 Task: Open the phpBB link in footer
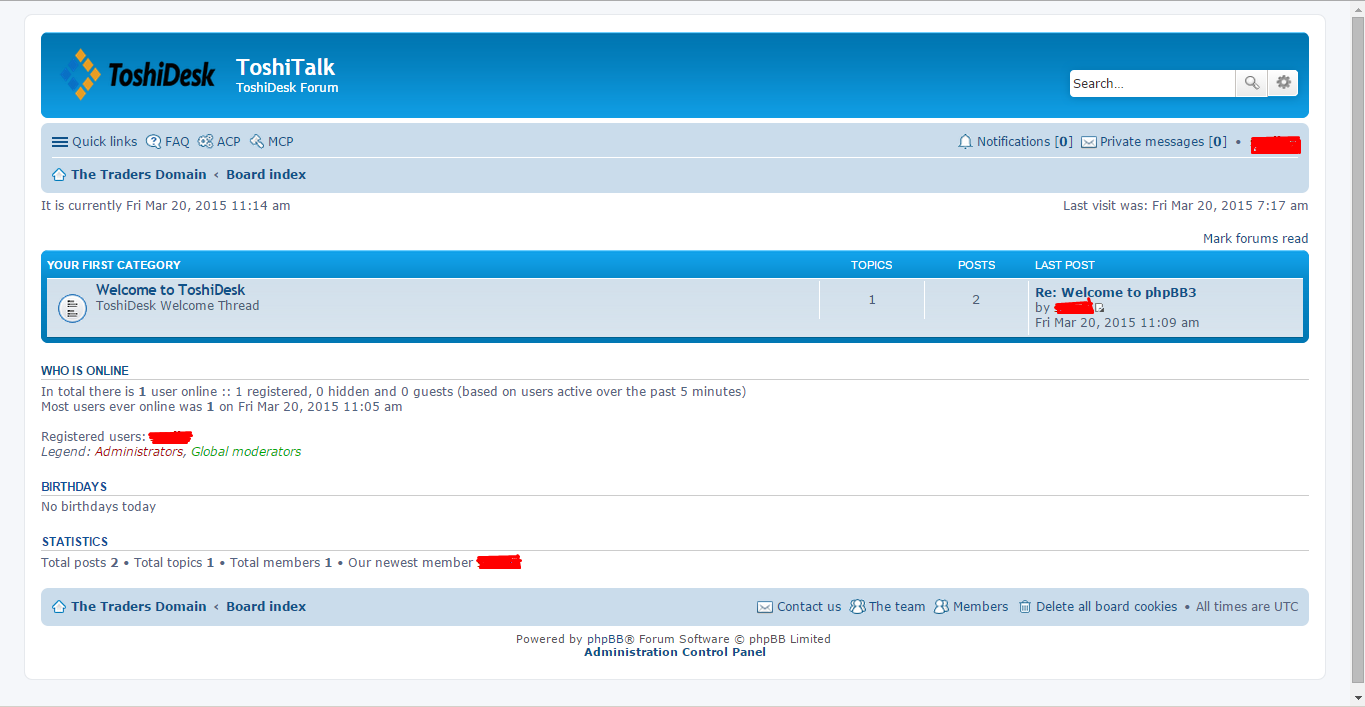pyautogui.click(x=606, y=639)
